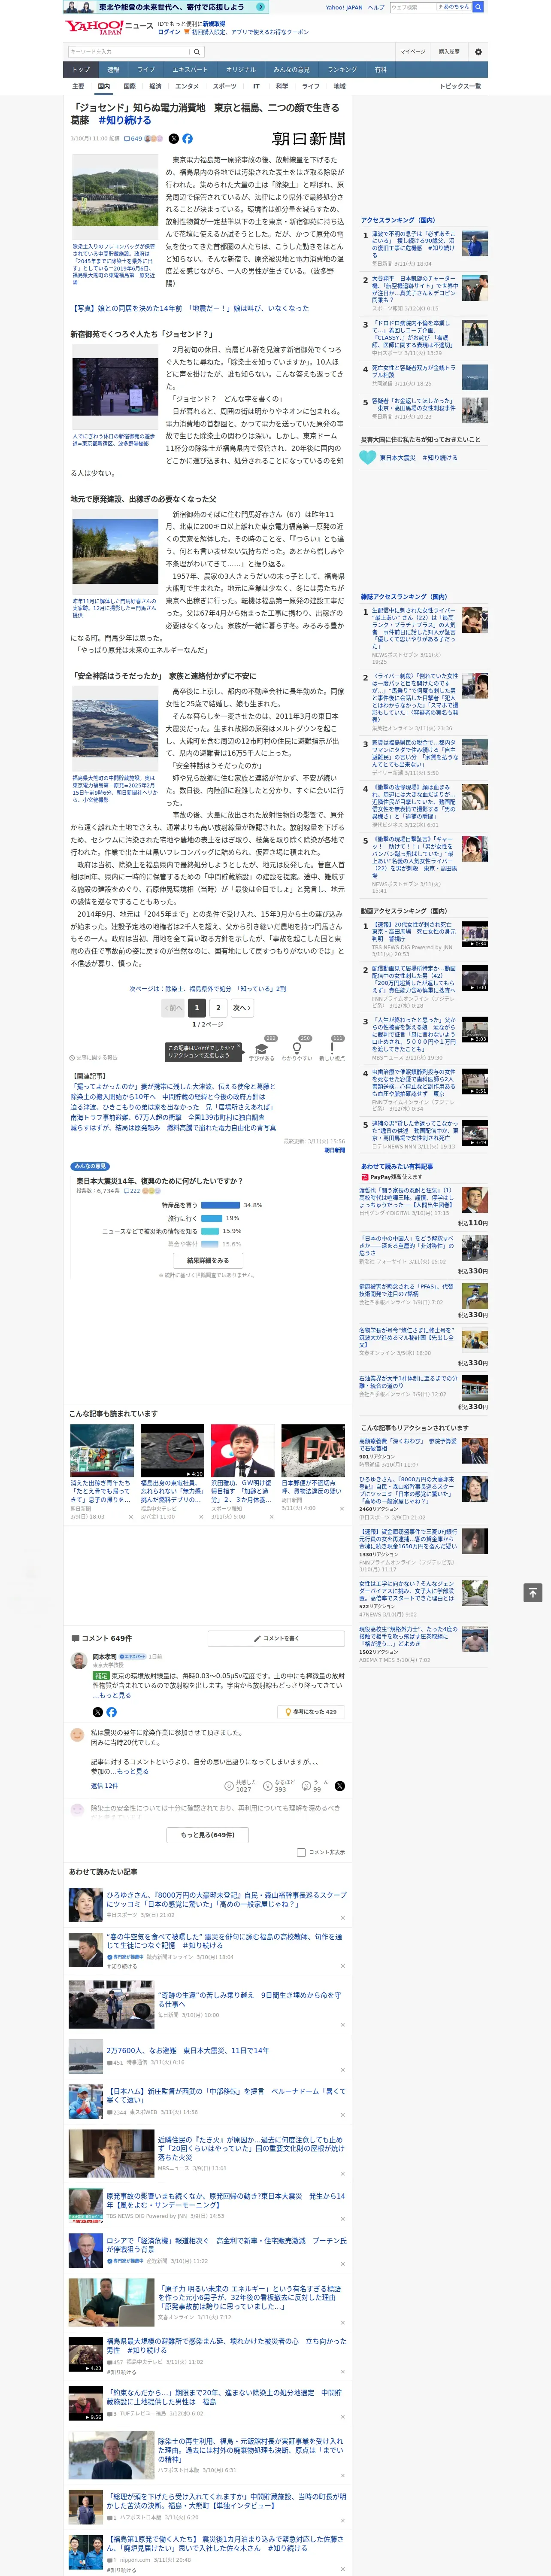Open the settings gear icon in header
Viewport: 551px width, 2576px height.
(x=477, y=51)
